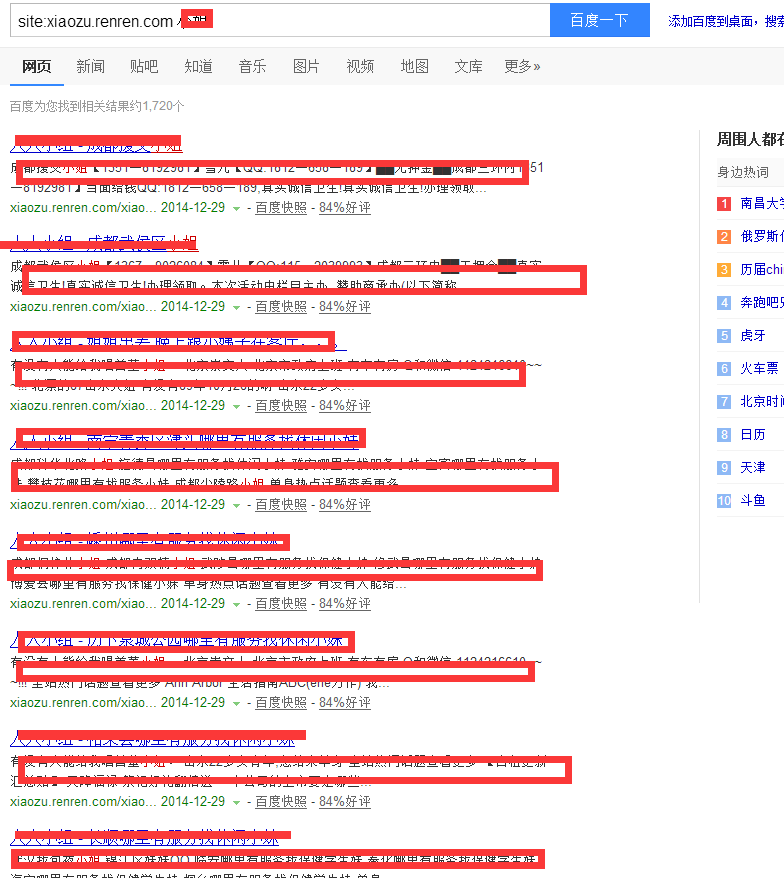This screenshot has width=784, height=878.
Task: Open 84%好评 rating of the third result
Action: click(344, 406)
